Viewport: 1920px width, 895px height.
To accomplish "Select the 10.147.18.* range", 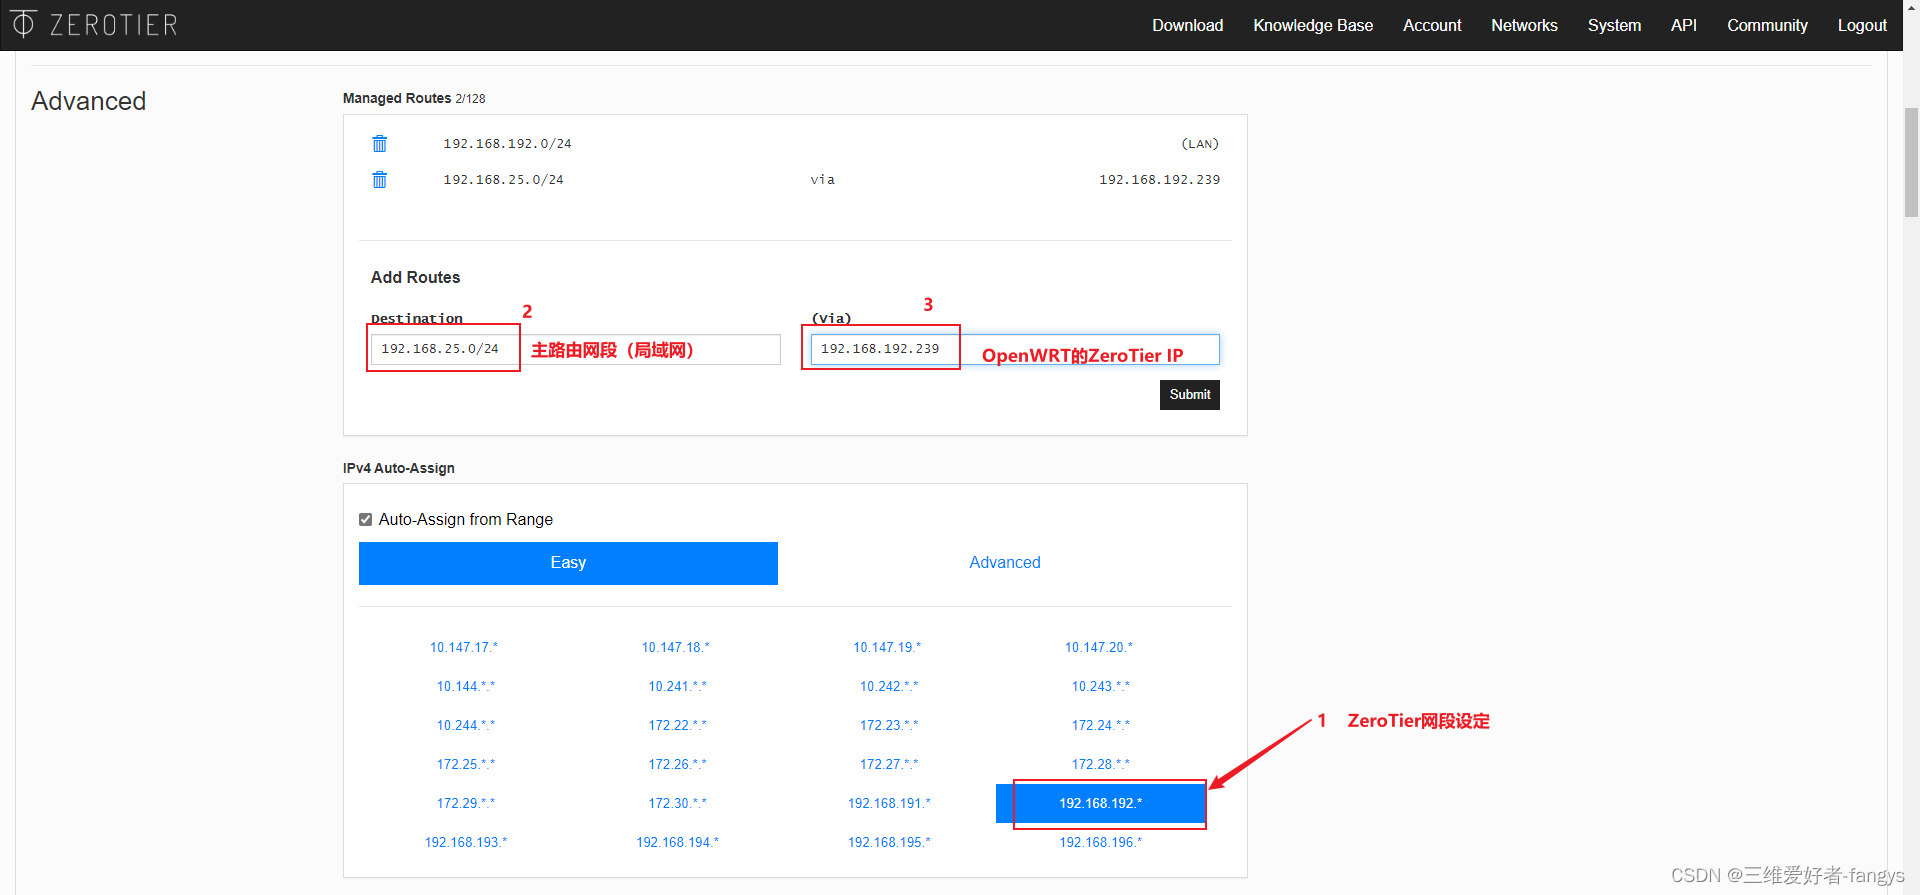I will coord(676,647).
